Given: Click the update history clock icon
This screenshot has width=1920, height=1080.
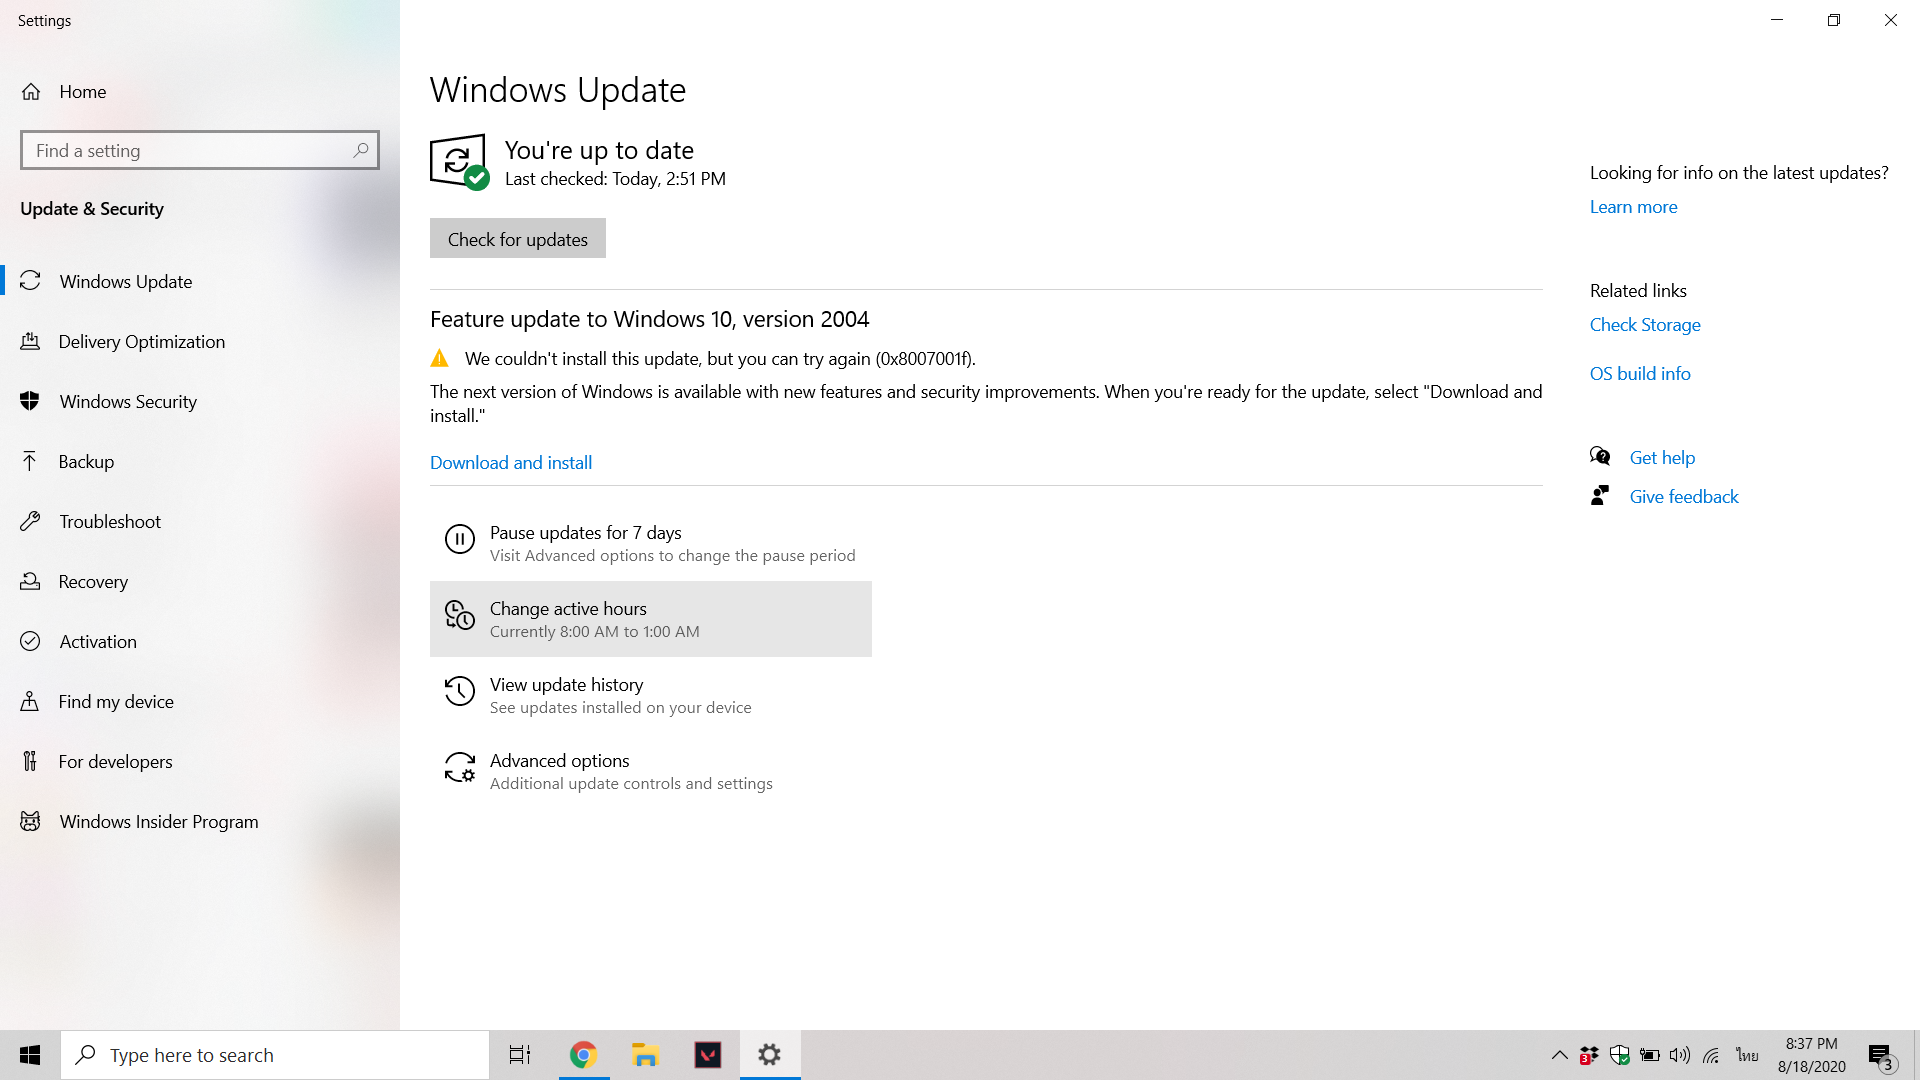Looking at the screenshot, I should [x=460, y=691].
